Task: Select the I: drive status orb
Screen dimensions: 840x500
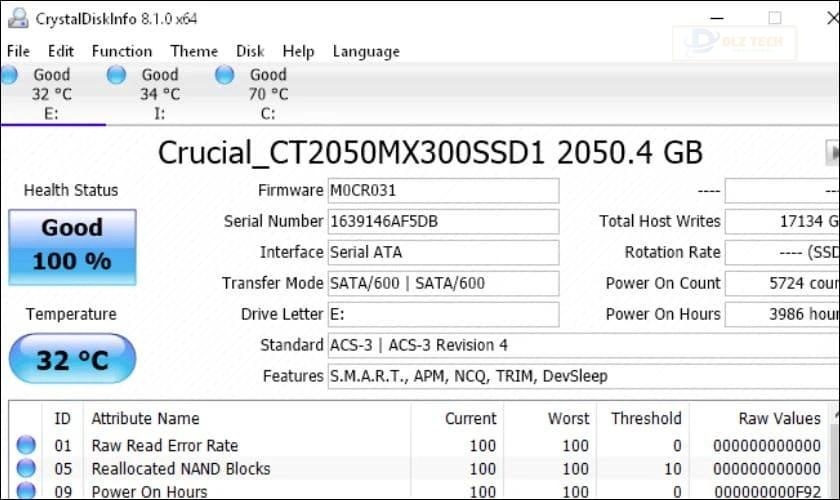Action: tap(117, 75)
